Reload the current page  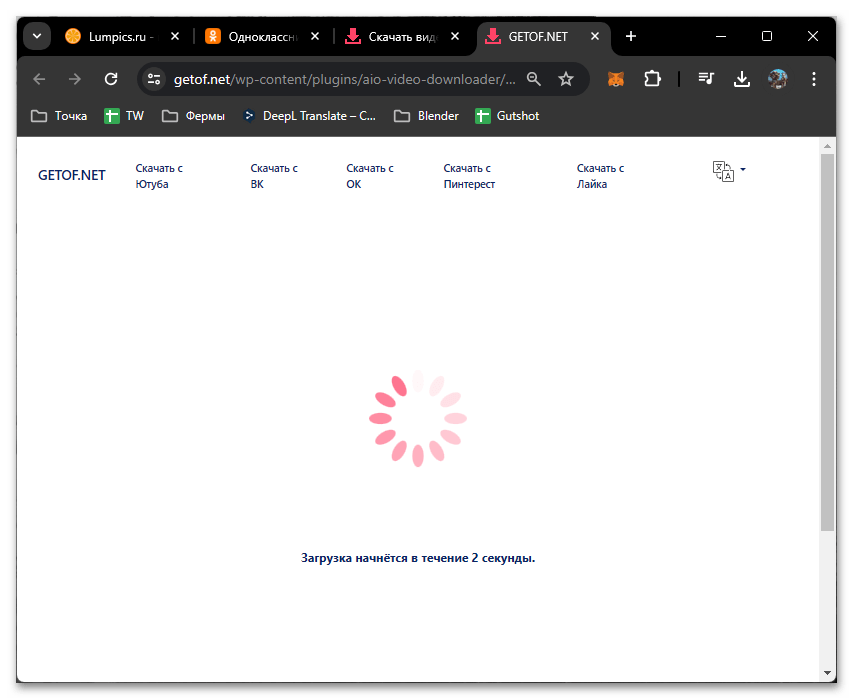[111, 78]
